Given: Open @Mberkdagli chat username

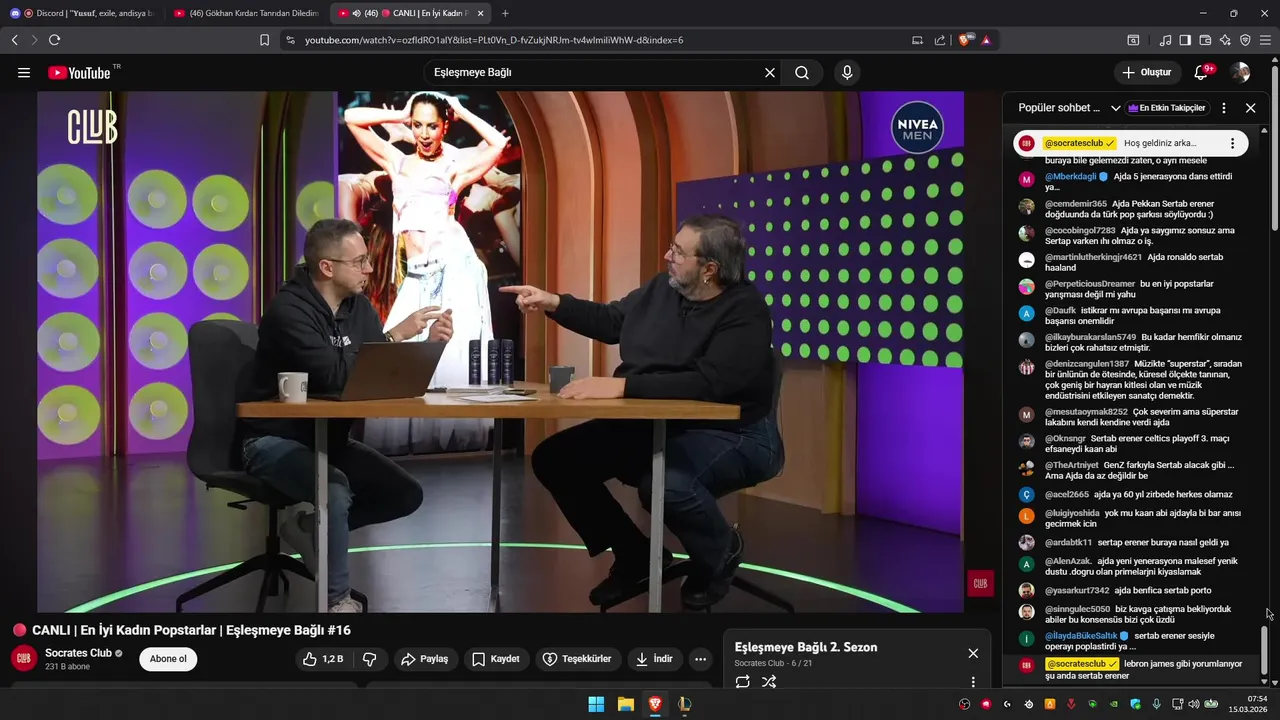Looking at the screenshot, I should click(x=1070, y=177).
